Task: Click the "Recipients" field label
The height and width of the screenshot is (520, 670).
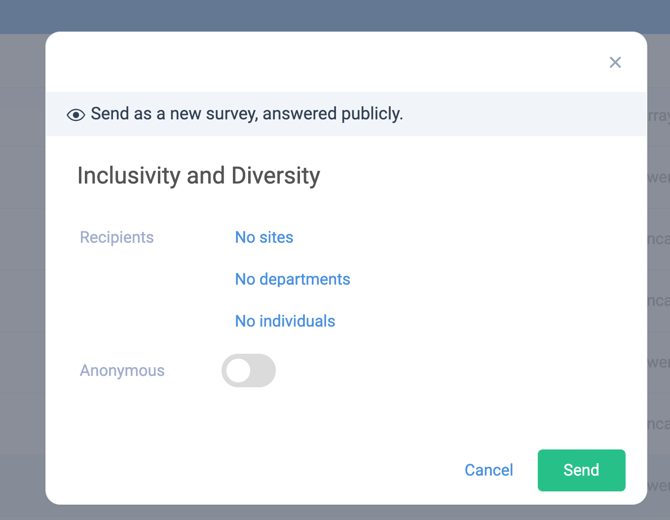Action: pos(117,237)
